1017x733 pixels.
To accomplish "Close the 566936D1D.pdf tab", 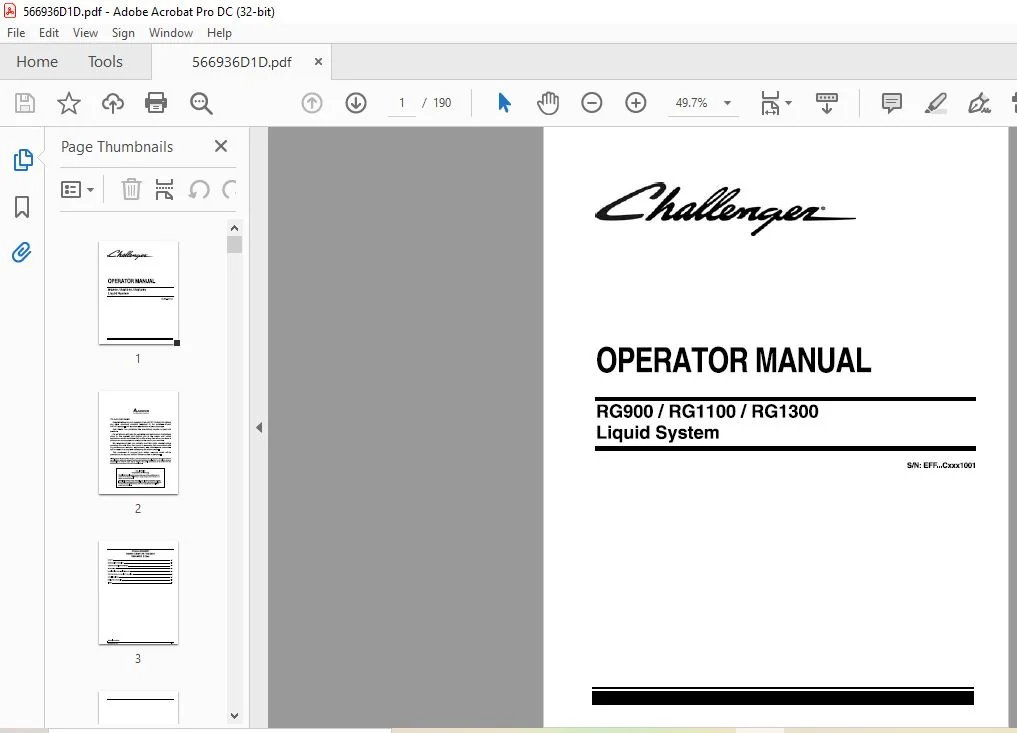I will (318, 62).
